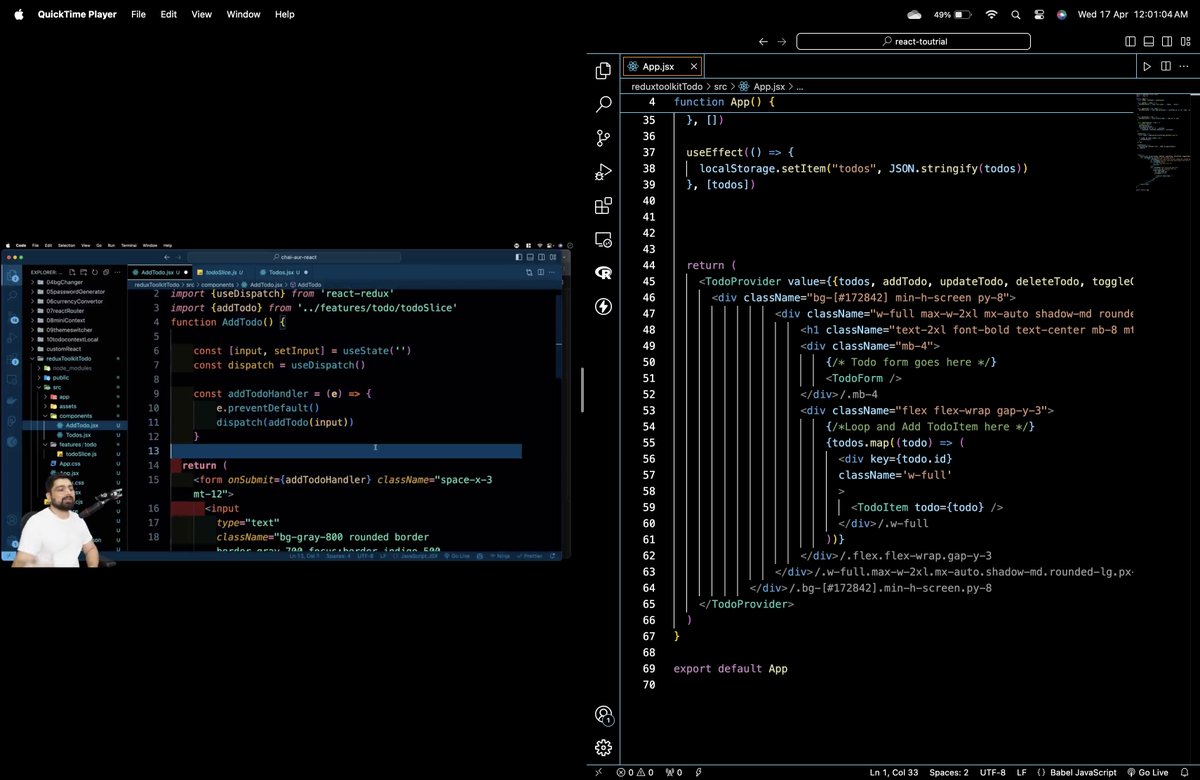Image resolution: width=1200 pixels, height=780 pixels.
Task: Go back with the title bar left arrow
Action: [x=764, y=42]
